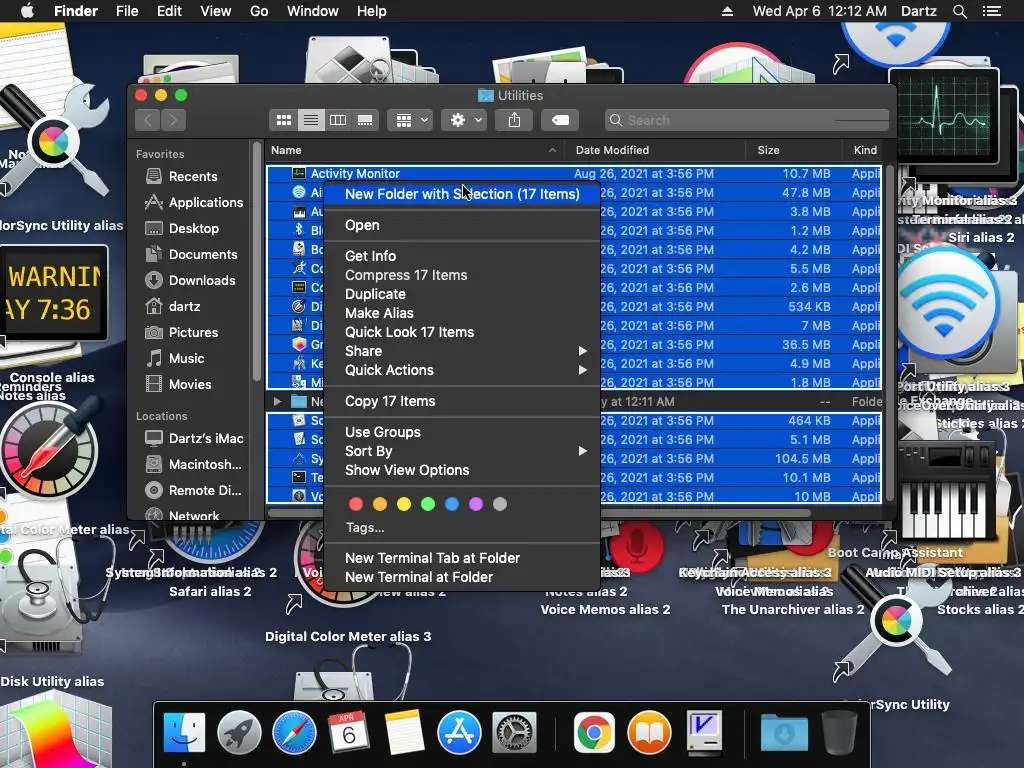
Task: Open the gear Action menu dropdown
Action: pos(464,120)
